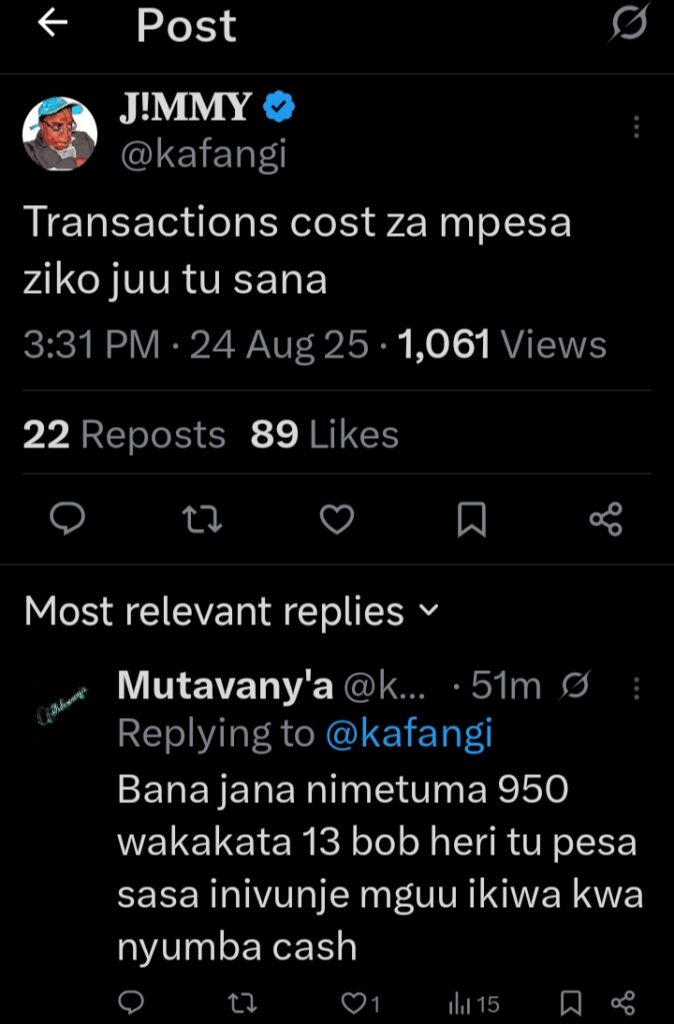View the 89 Likes list
Viewport: 674px width, 1024px height.
[324, 435]
